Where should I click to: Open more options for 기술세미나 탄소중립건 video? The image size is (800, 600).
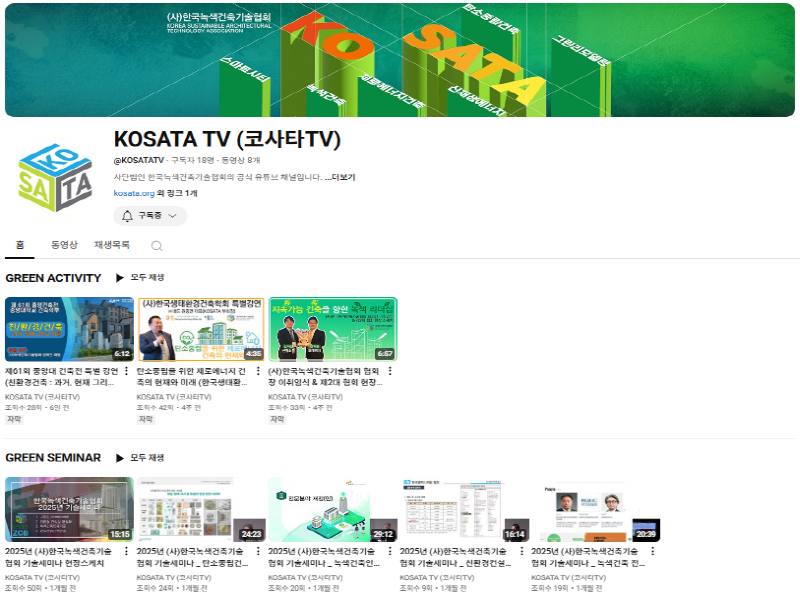258,552
